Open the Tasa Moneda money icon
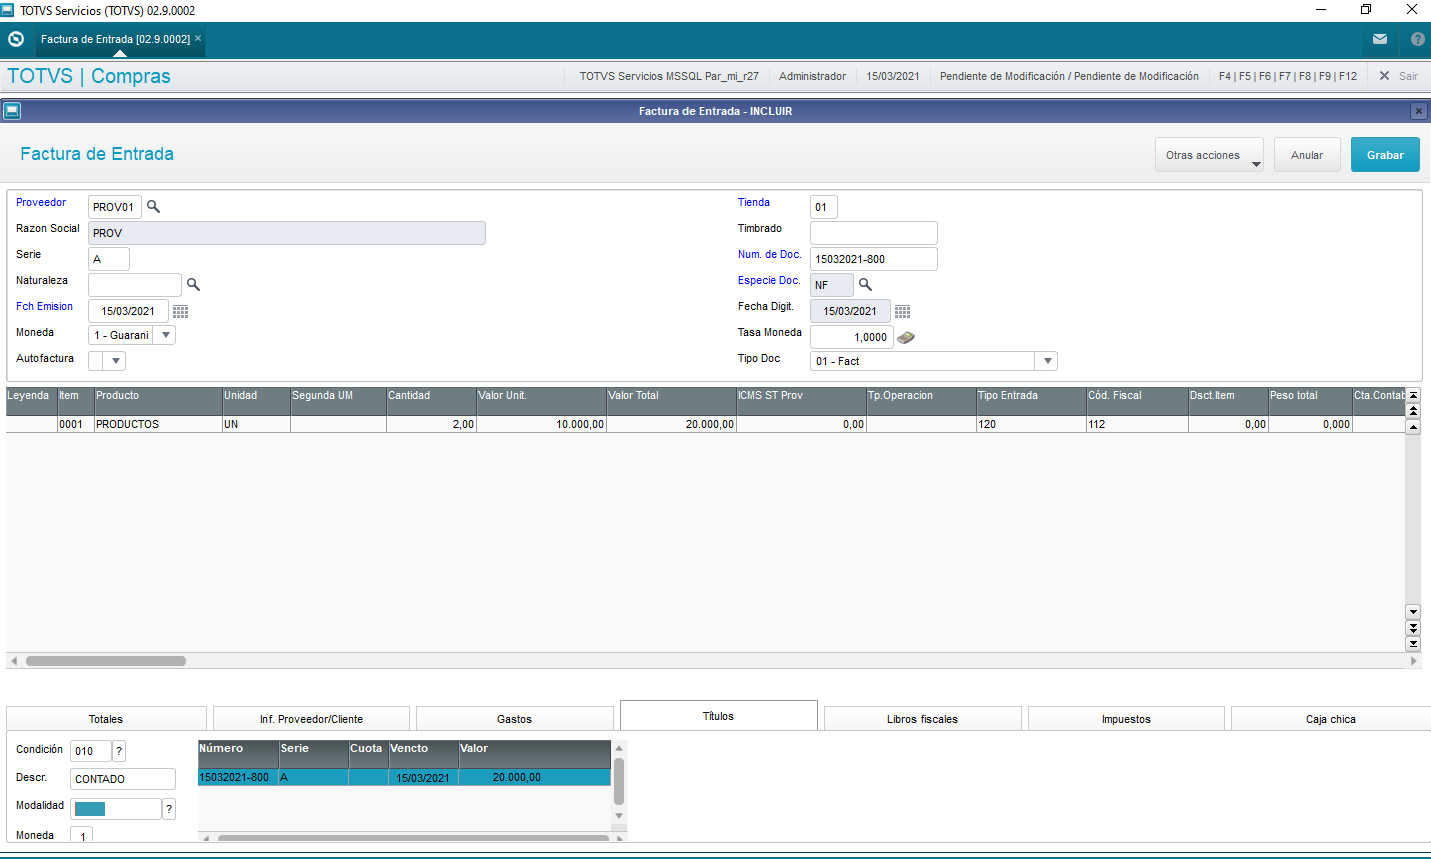 click(x=906, y=338)
